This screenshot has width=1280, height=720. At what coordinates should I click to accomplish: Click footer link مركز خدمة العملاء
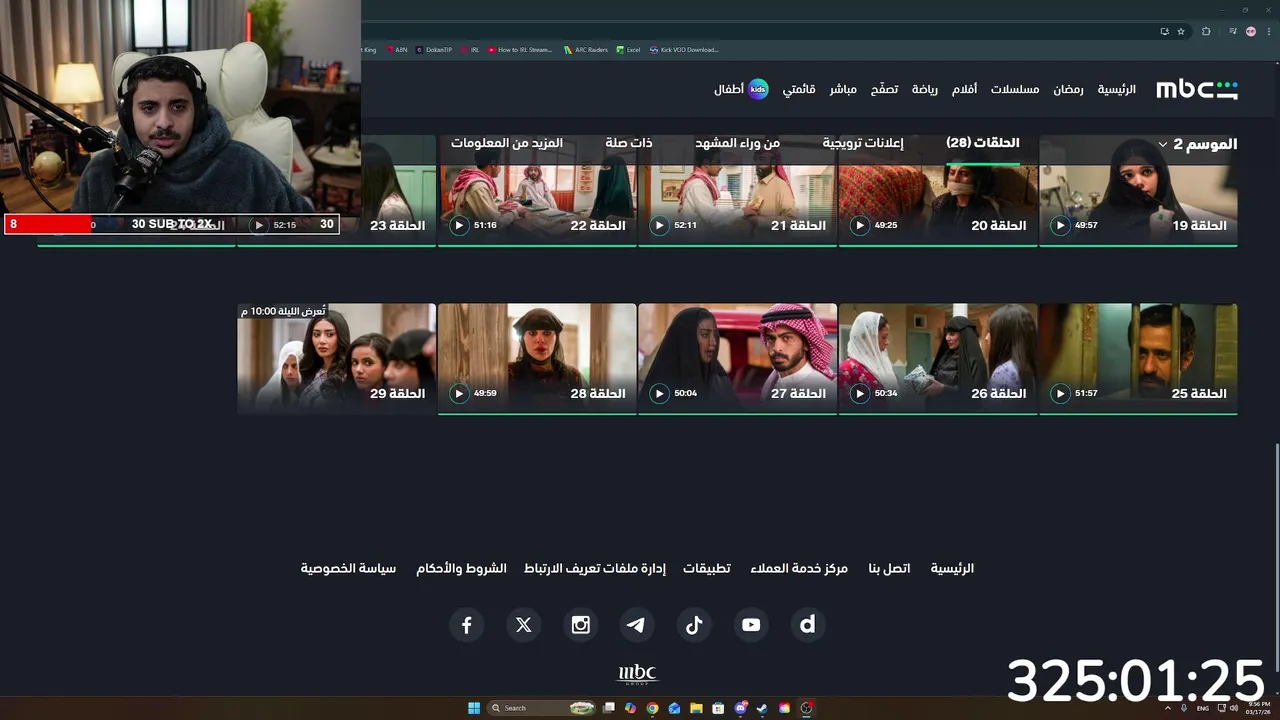pyautogui.click(x=799, y=568)
